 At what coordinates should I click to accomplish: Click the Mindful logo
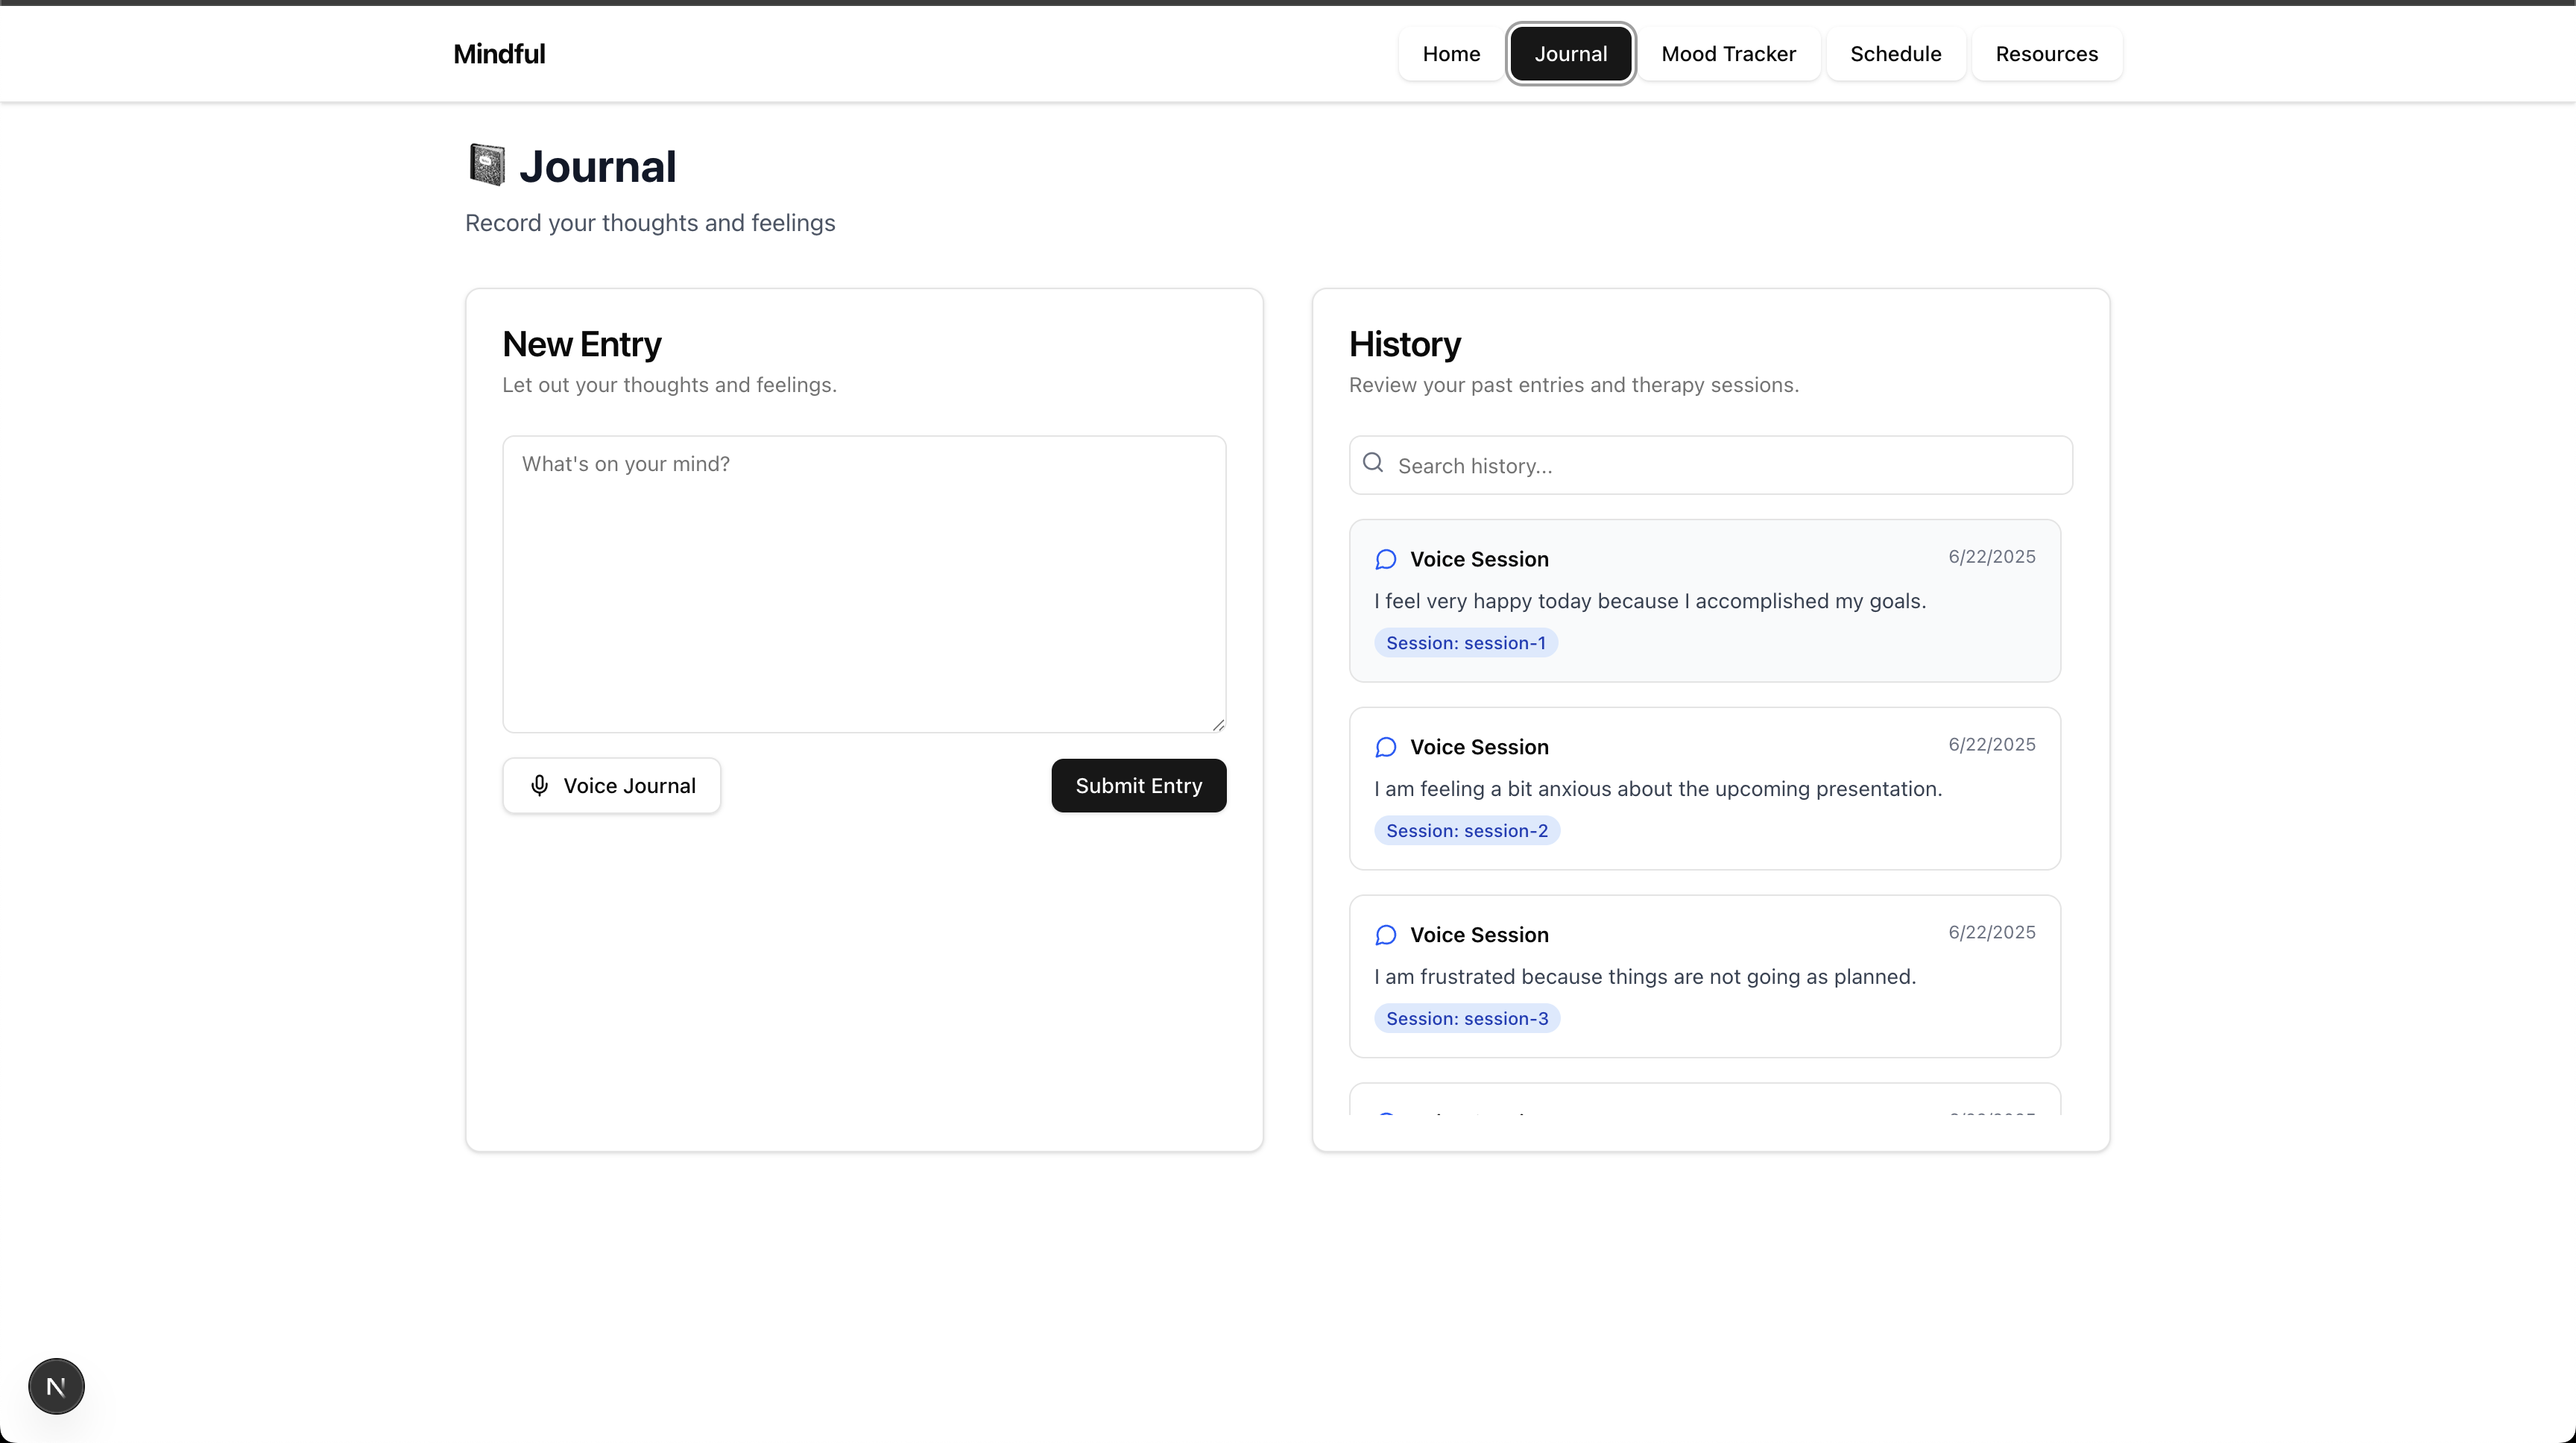[499, 54]
